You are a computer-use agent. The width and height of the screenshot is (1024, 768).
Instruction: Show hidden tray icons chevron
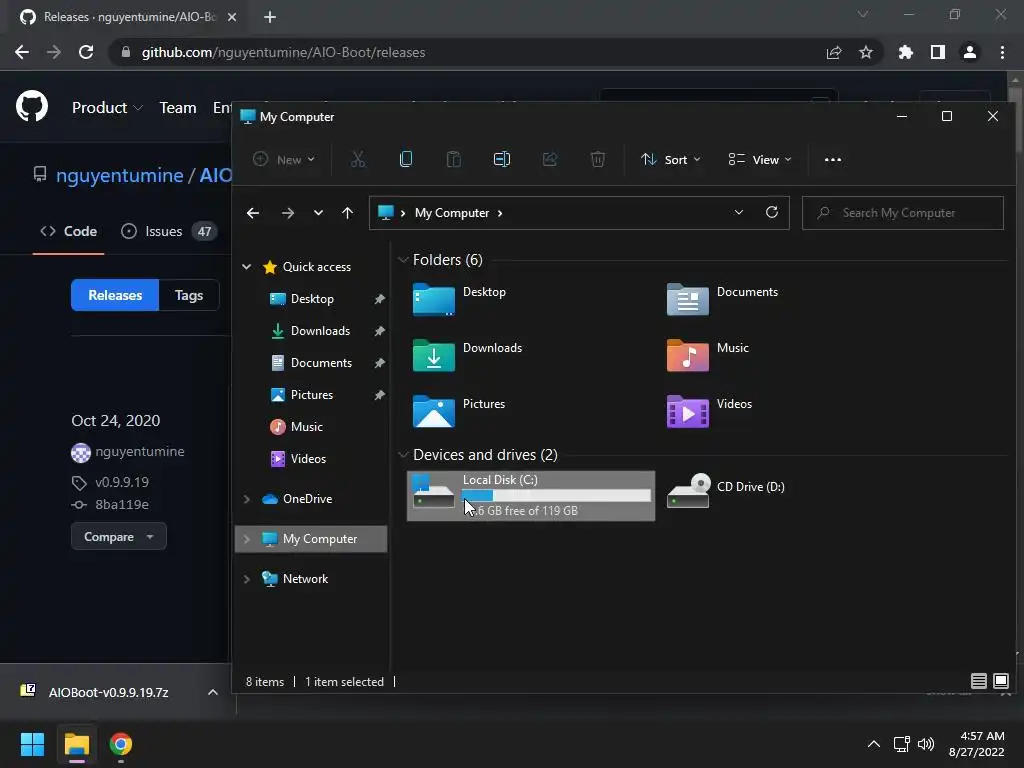pos(873,744)
